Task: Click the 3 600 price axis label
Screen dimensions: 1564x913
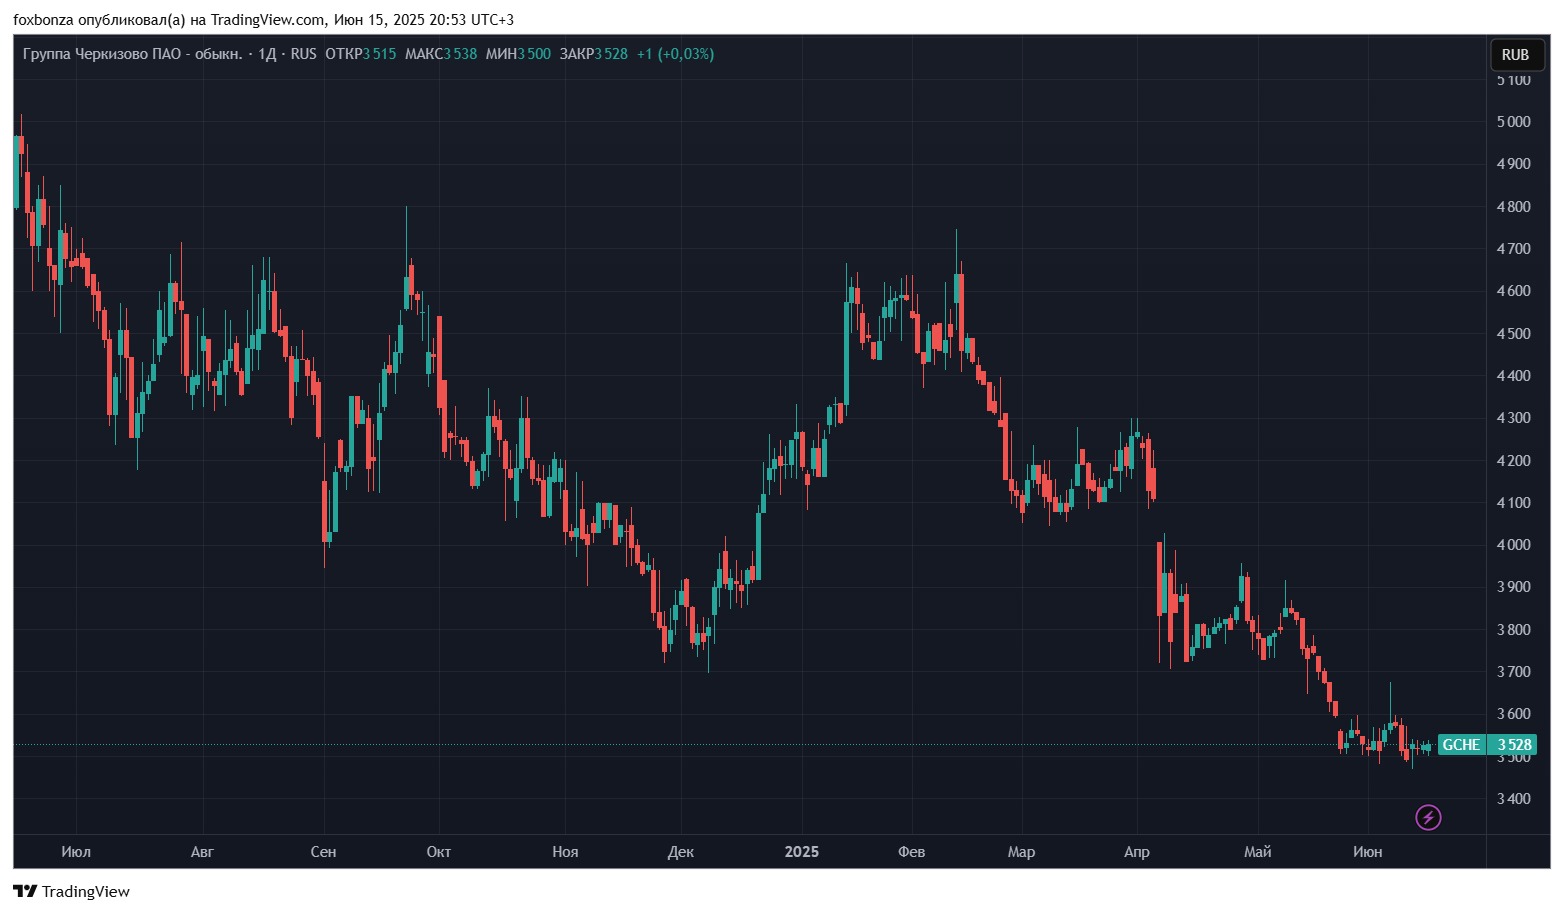Action: [1513, 714]
